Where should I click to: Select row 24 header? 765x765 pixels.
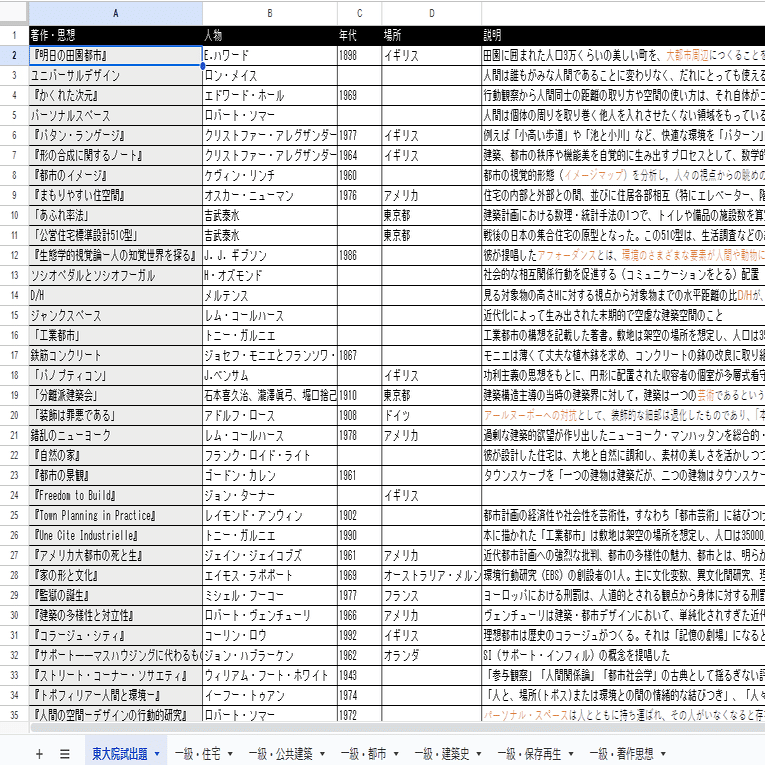pyautogui.click(x=14, y=496)
